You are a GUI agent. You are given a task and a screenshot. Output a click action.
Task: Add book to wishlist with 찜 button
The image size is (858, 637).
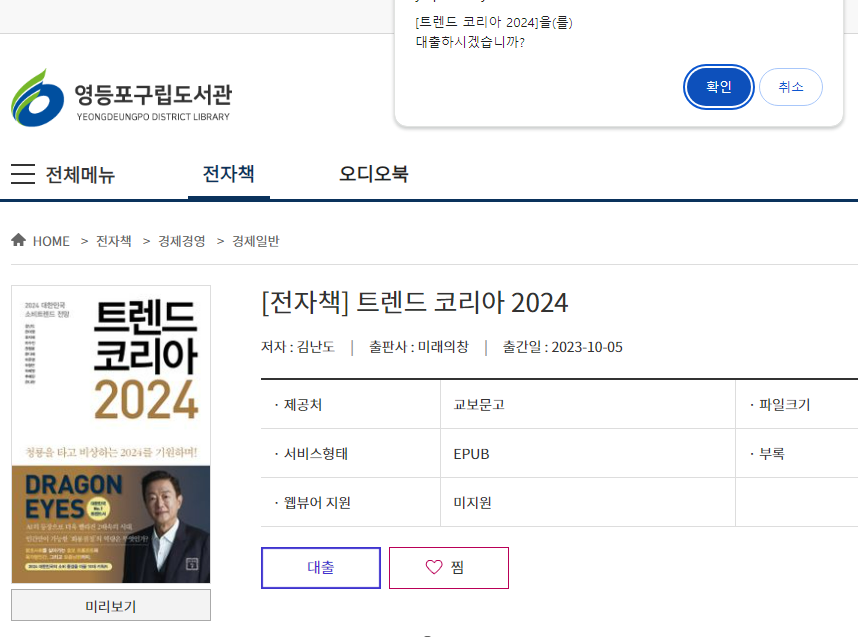(449, 567)
